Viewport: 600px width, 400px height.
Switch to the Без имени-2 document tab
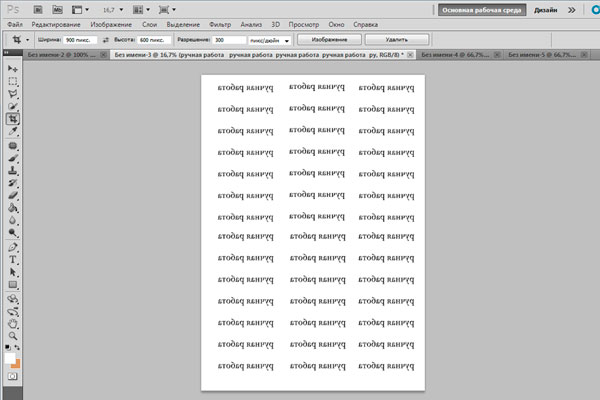(x=61, y=55)
